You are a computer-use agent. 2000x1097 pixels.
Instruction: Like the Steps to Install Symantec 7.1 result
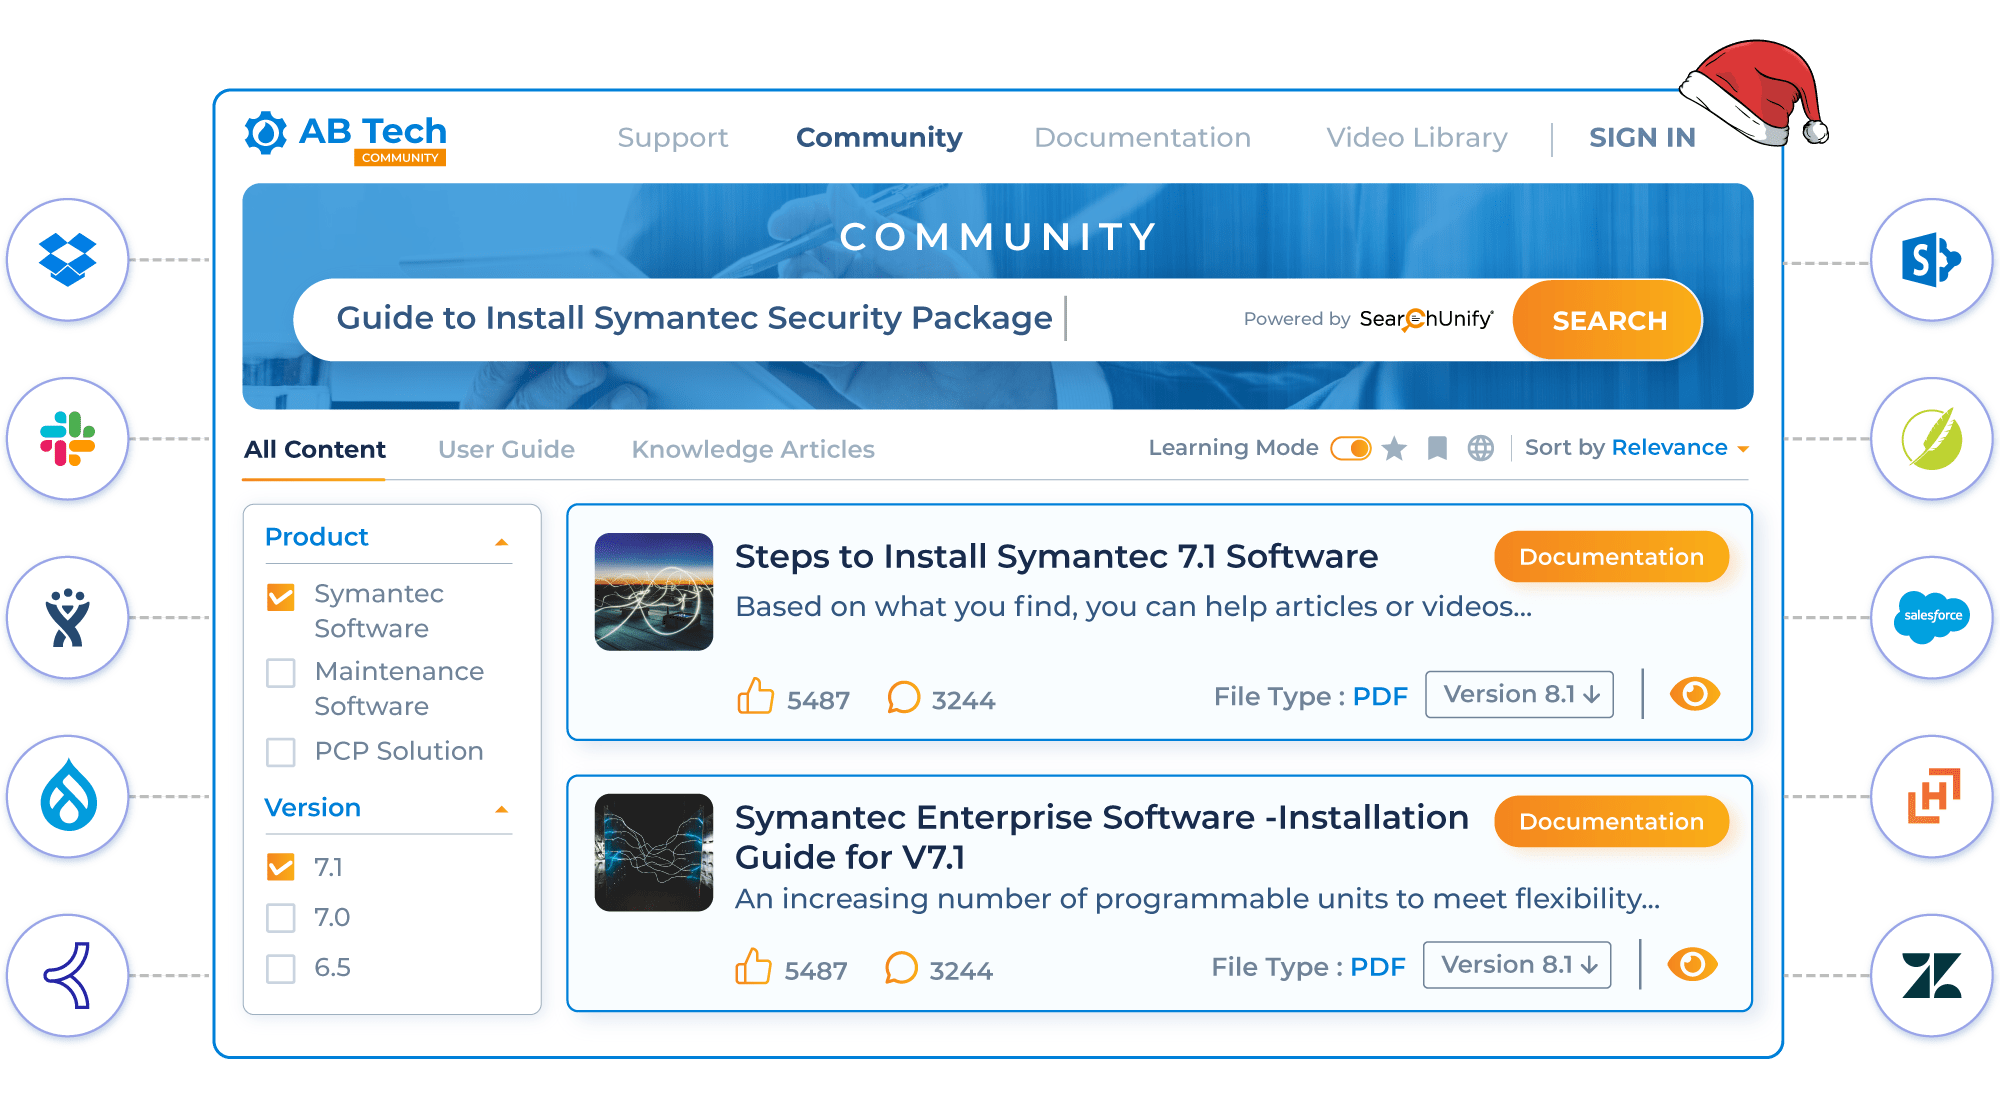click(755, 696)
